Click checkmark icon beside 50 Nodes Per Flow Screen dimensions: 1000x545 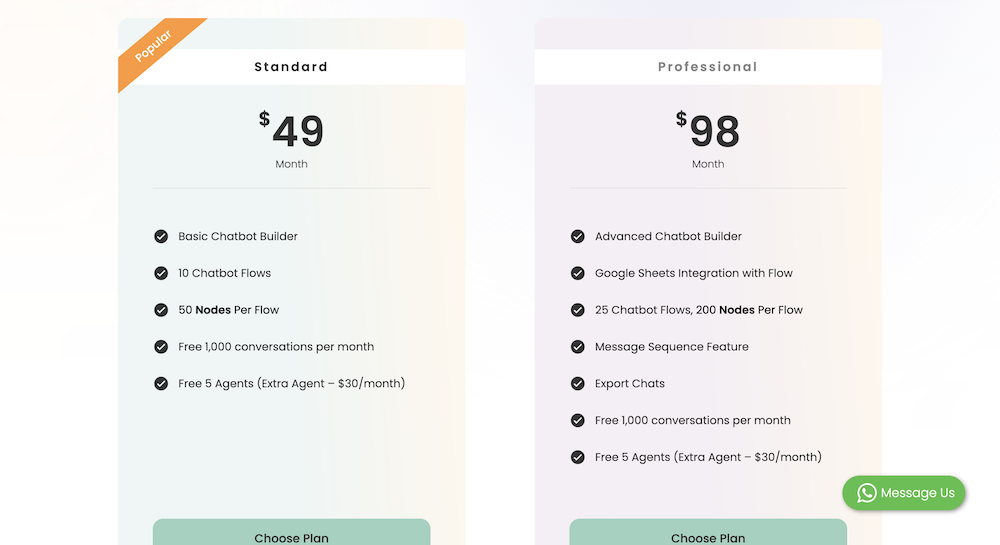[161, 310]
